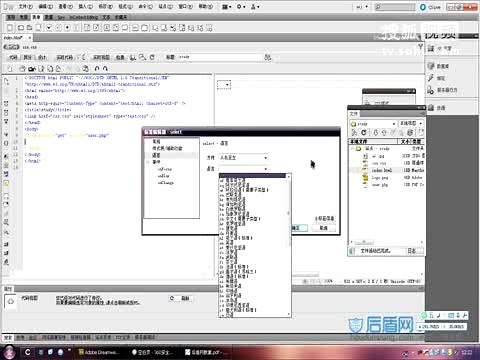Switch to the 常用 insert bar tab

(x=11, y=17)
